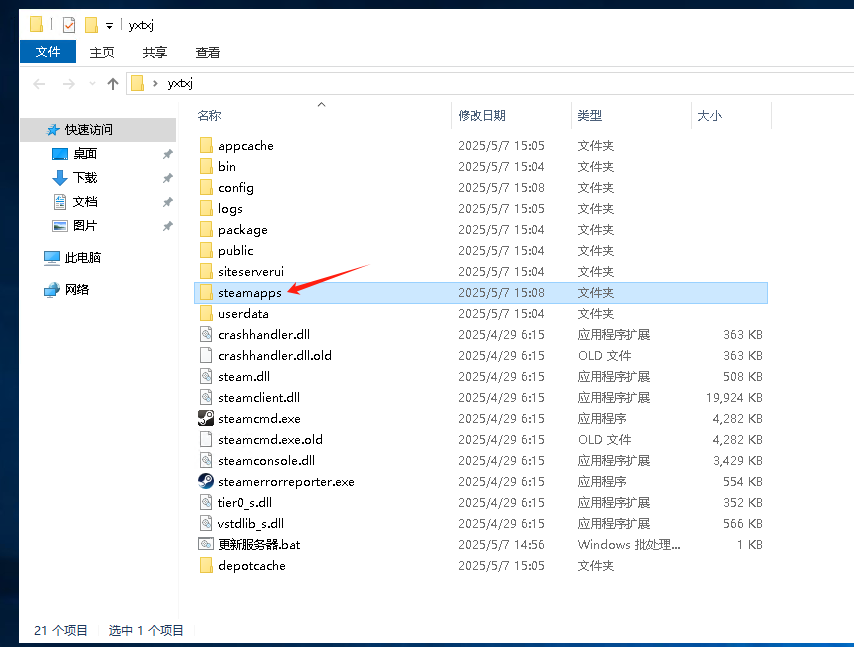The image size is (854, 647).
Task: Switch to the 主页 ribbon tab
Action: [x=102, y=52]
